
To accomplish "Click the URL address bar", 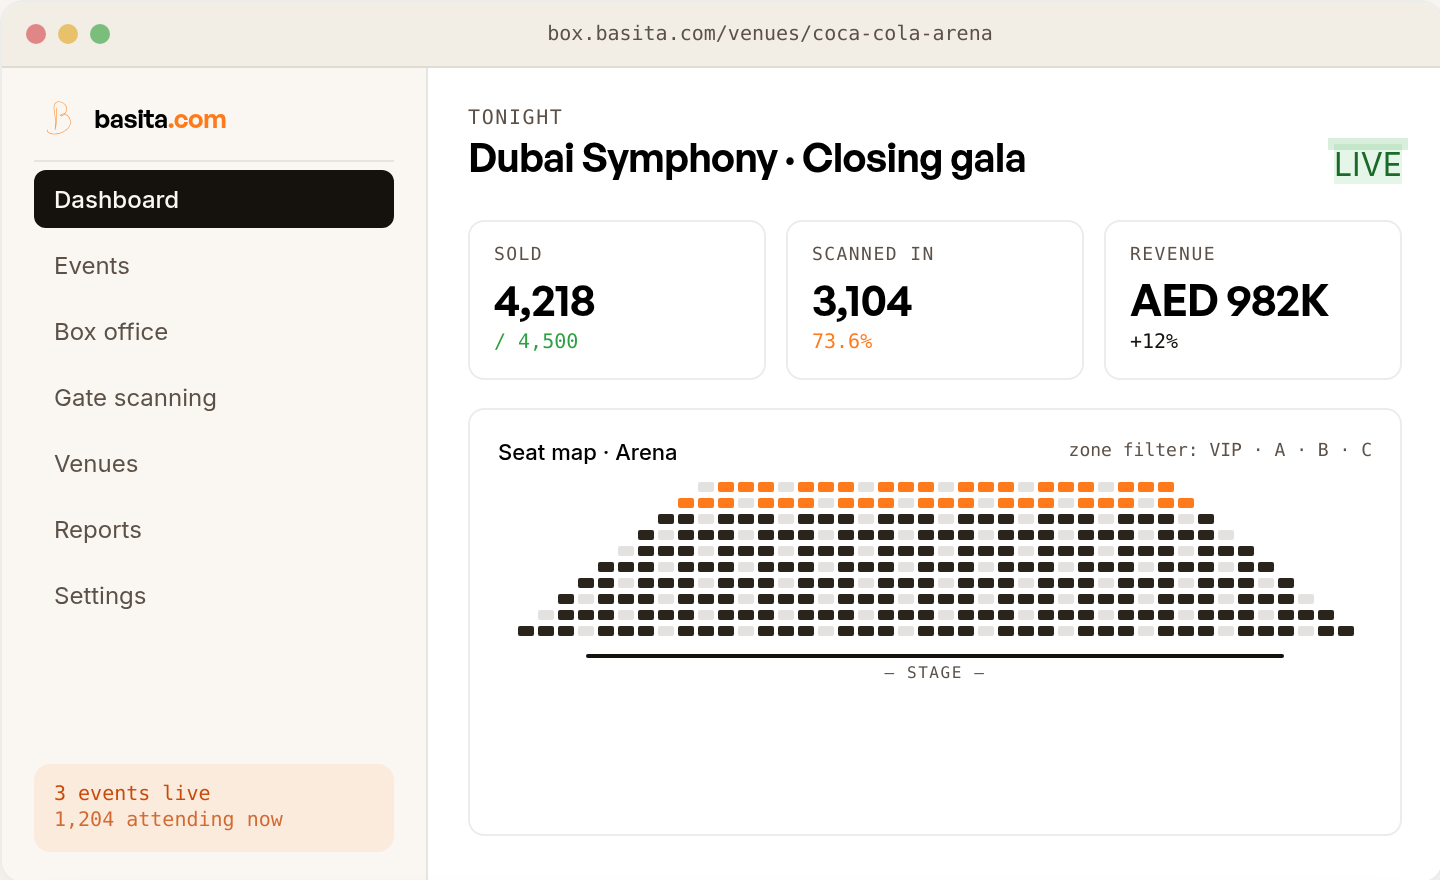I will coord(769,33).
